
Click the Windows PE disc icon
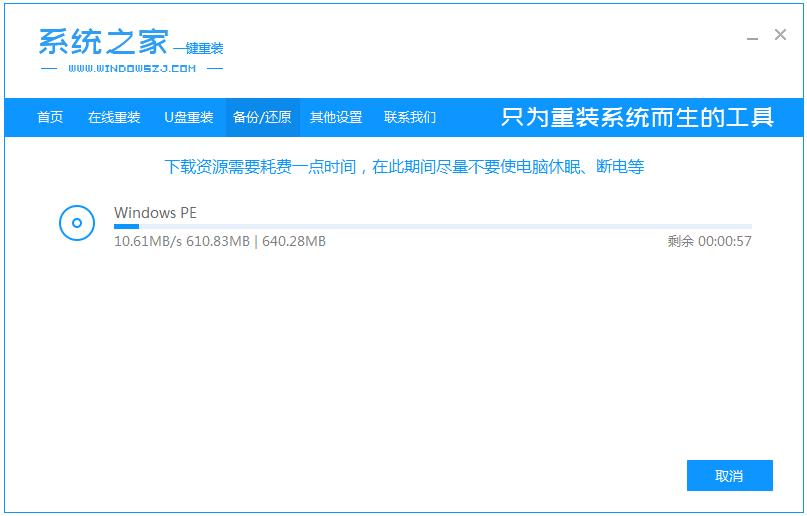pyautogui.click(x=77, y=223)
